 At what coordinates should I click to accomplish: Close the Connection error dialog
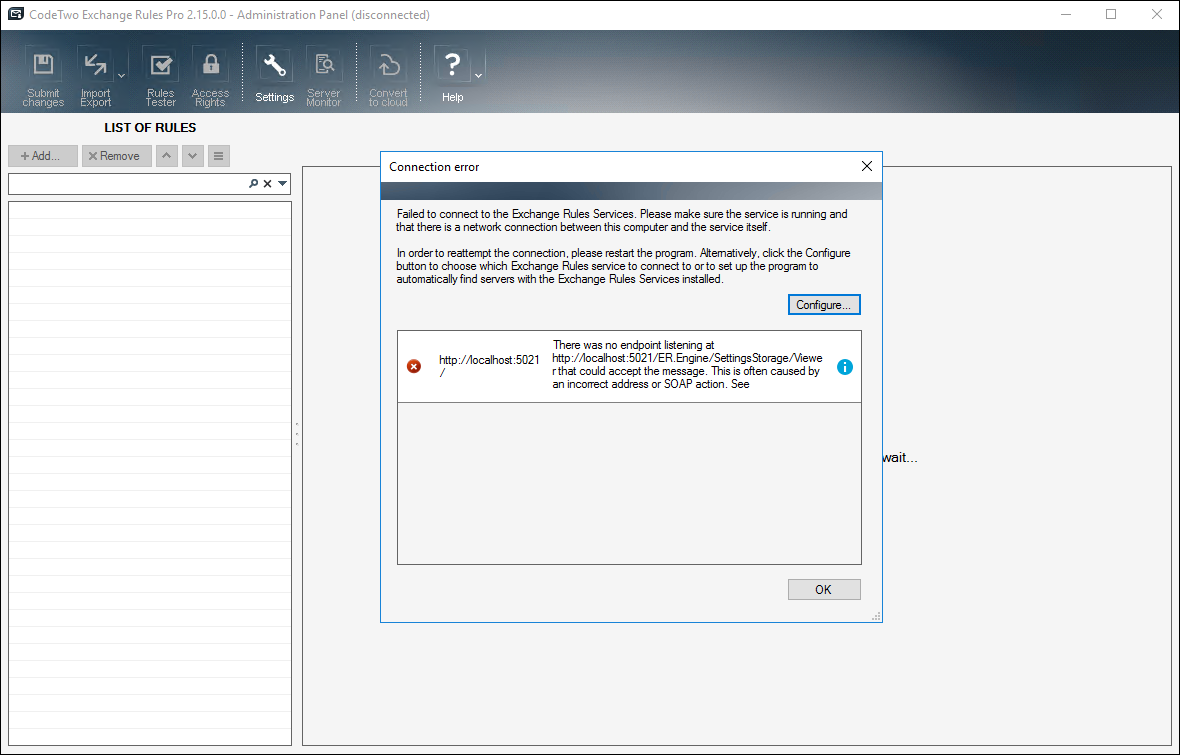867,166
